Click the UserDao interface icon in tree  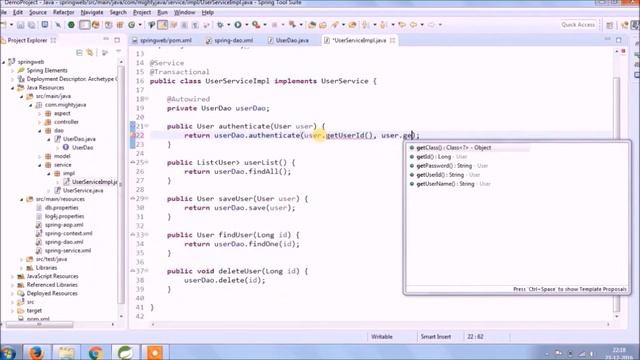(66, 147)
